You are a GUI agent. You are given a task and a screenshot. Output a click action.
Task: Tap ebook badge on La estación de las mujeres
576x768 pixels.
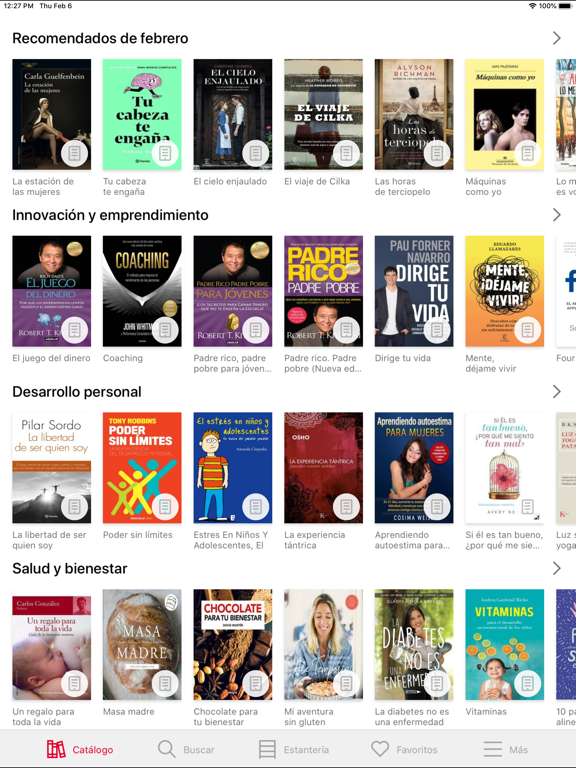pos(74,153)
